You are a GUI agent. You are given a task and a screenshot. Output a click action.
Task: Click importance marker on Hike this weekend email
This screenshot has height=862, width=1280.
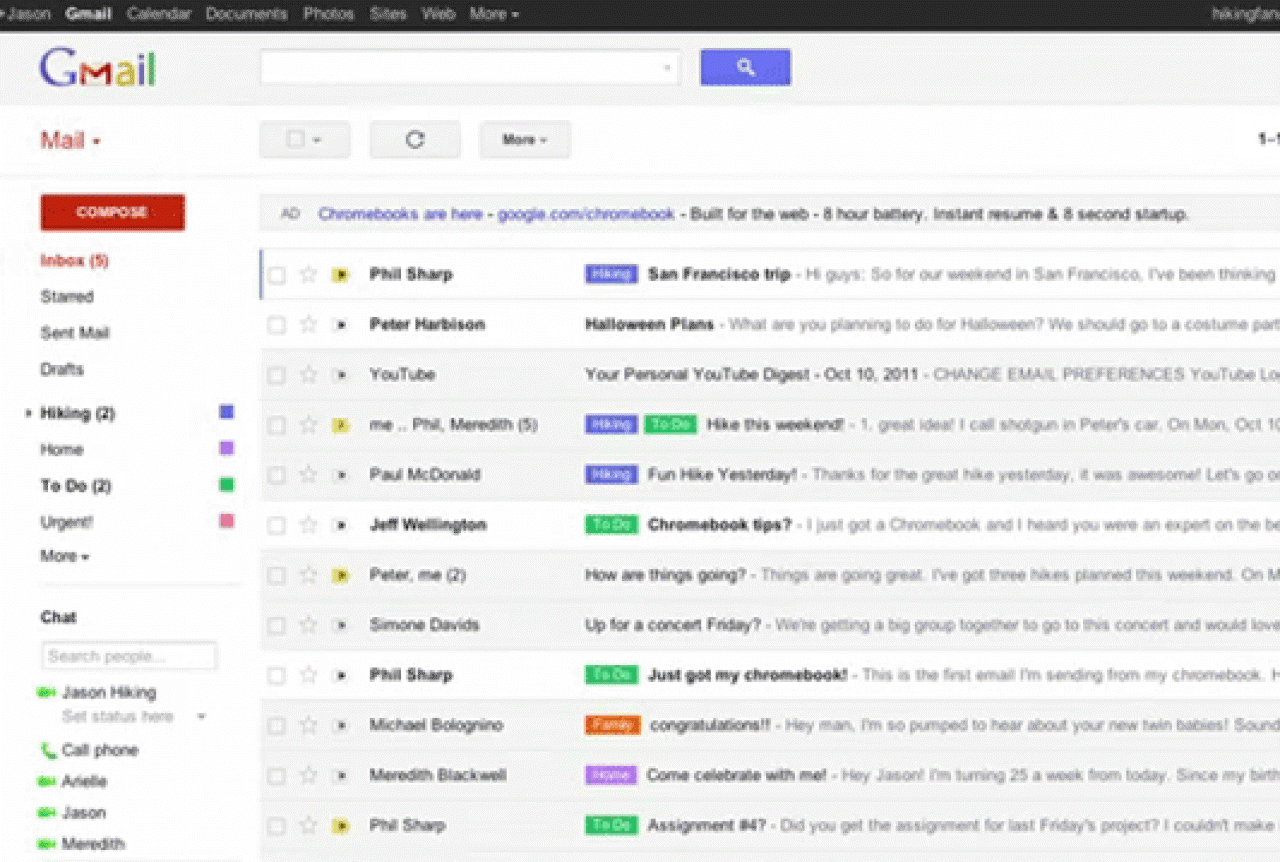click(x=341, y=425)
